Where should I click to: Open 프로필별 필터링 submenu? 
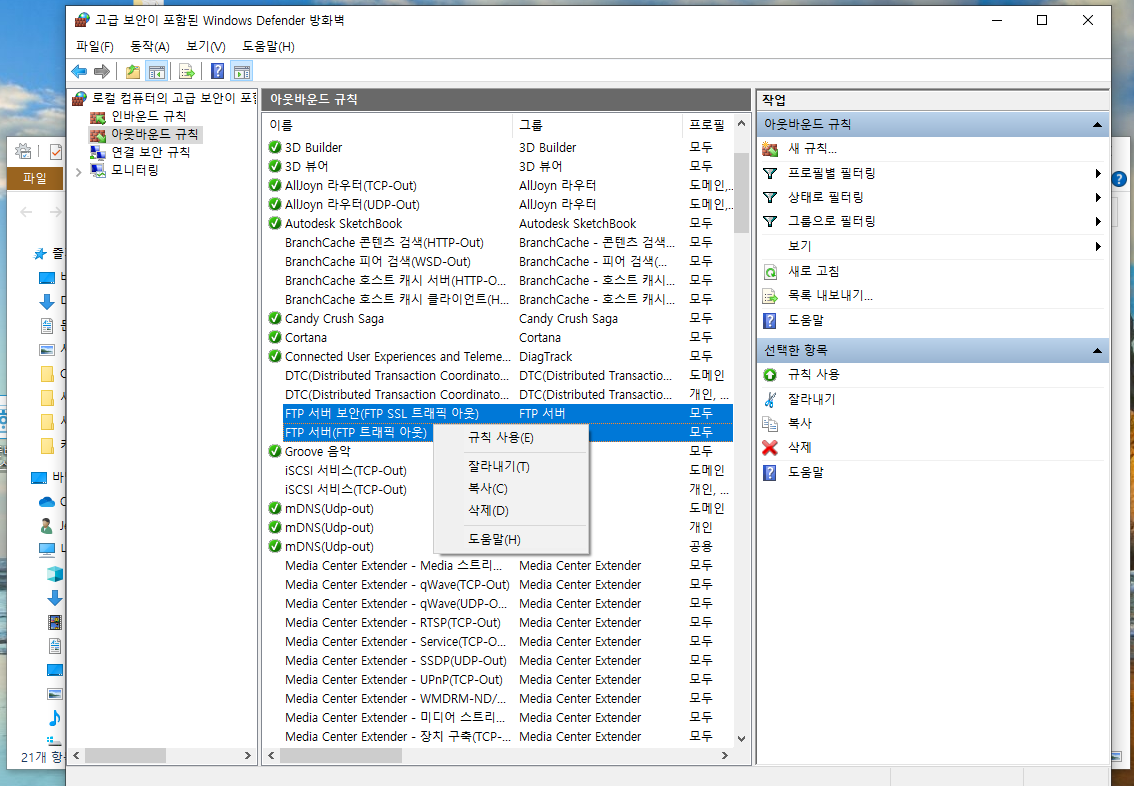click(832, 173)
